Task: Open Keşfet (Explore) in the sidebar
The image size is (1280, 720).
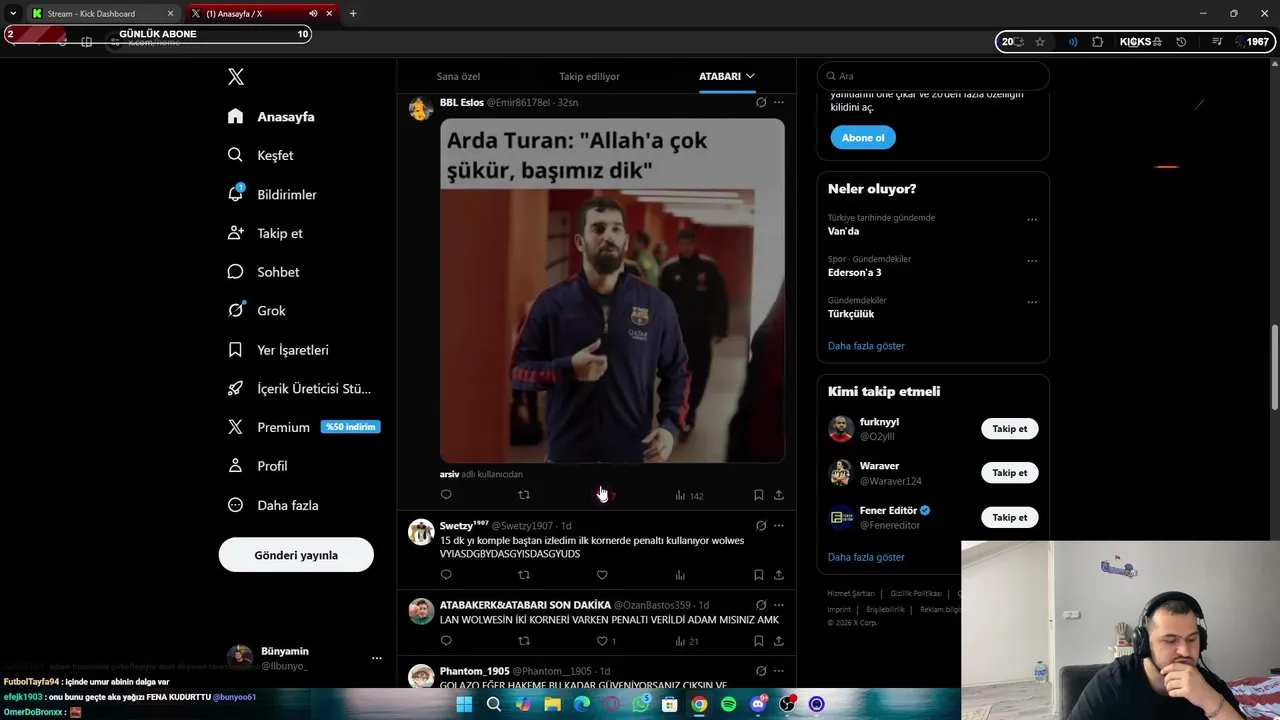Action: point(261,155)
